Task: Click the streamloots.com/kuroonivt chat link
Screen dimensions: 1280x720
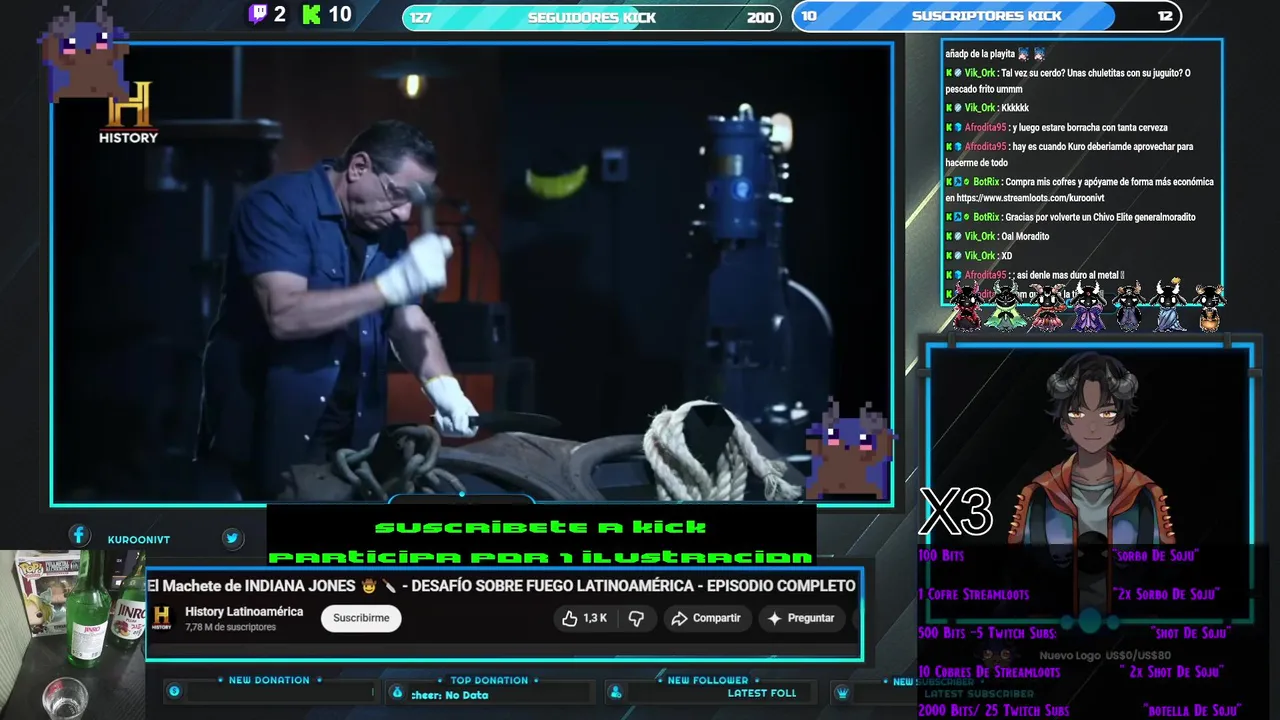Action: pos(1030,198)
